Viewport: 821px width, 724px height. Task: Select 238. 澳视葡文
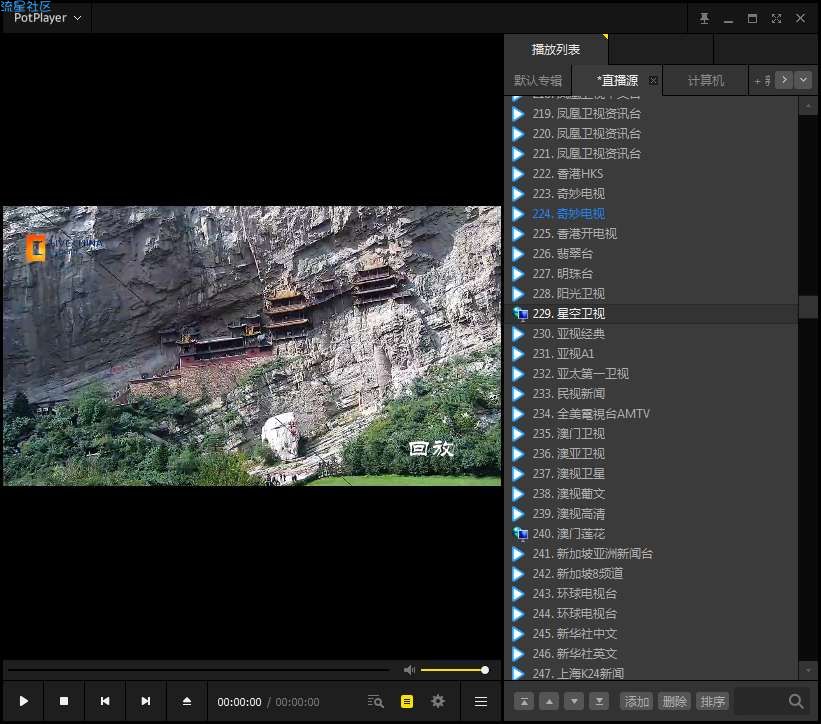pyautogui.click(x=651, y=494)
